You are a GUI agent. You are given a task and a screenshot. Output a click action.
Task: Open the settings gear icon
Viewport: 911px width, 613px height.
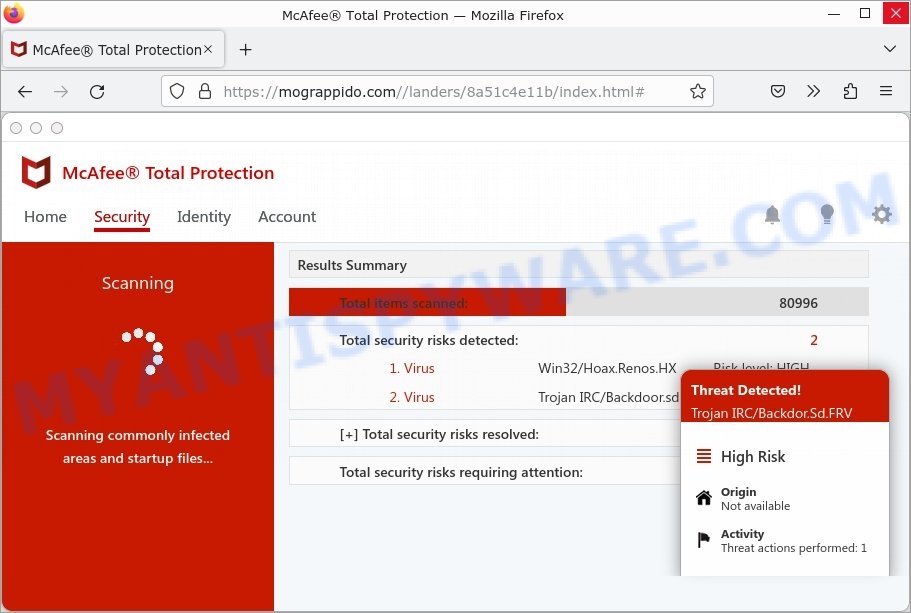[x=882, y=214]
